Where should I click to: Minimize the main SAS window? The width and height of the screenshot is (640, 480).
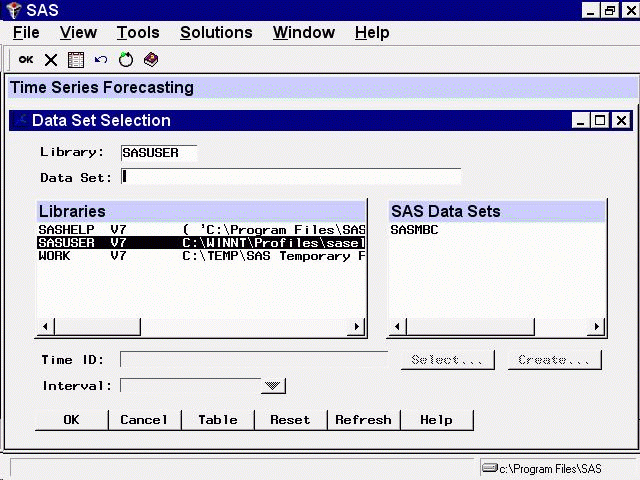(x=590, y=10)
